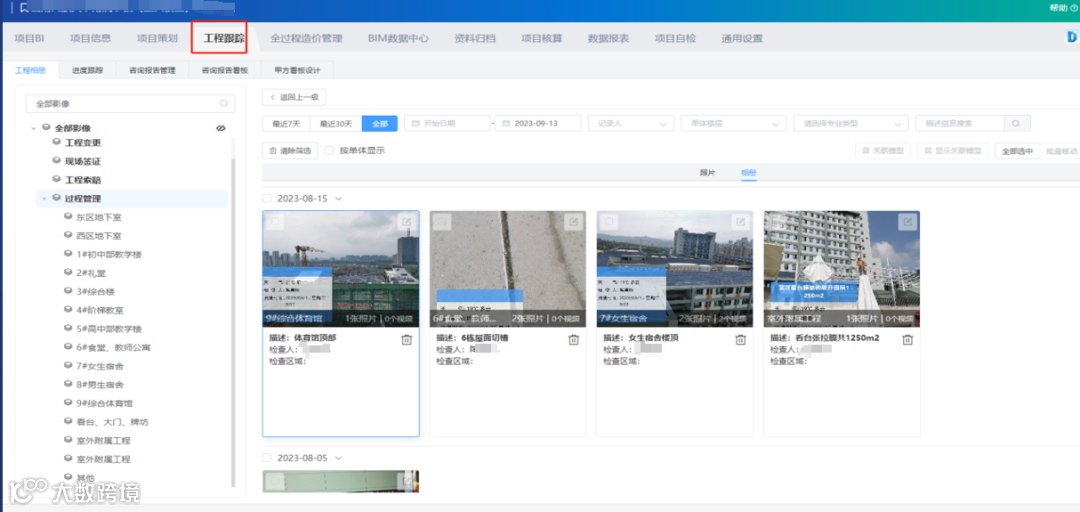This screenshot has height=512, width=1080.
Task: Delete the 6栋屋面切槽 album card
Action: tap(574, 340)
